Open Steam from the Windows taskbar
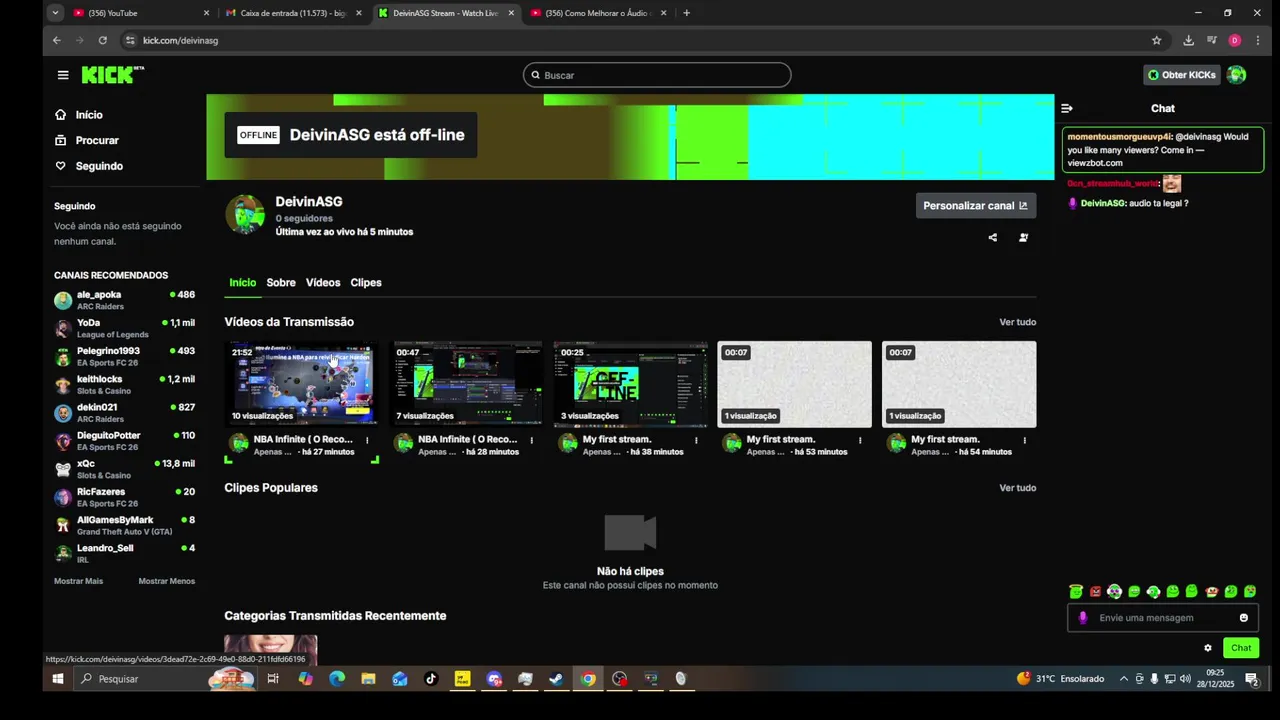 point(556,678)
